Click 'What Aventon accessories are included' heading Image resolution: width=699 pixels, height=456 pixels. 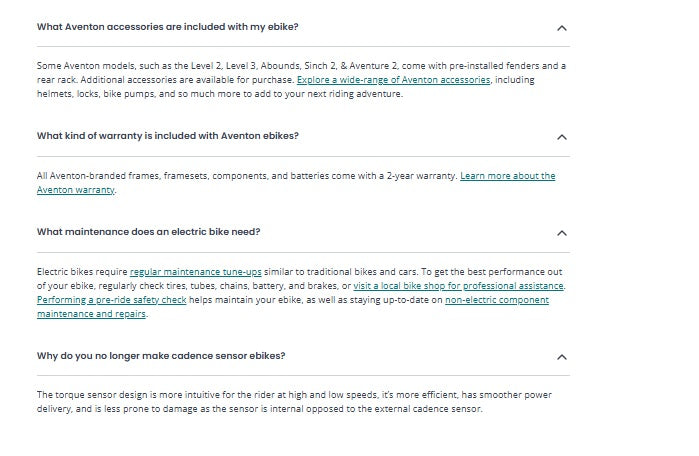tap(167, 27)
